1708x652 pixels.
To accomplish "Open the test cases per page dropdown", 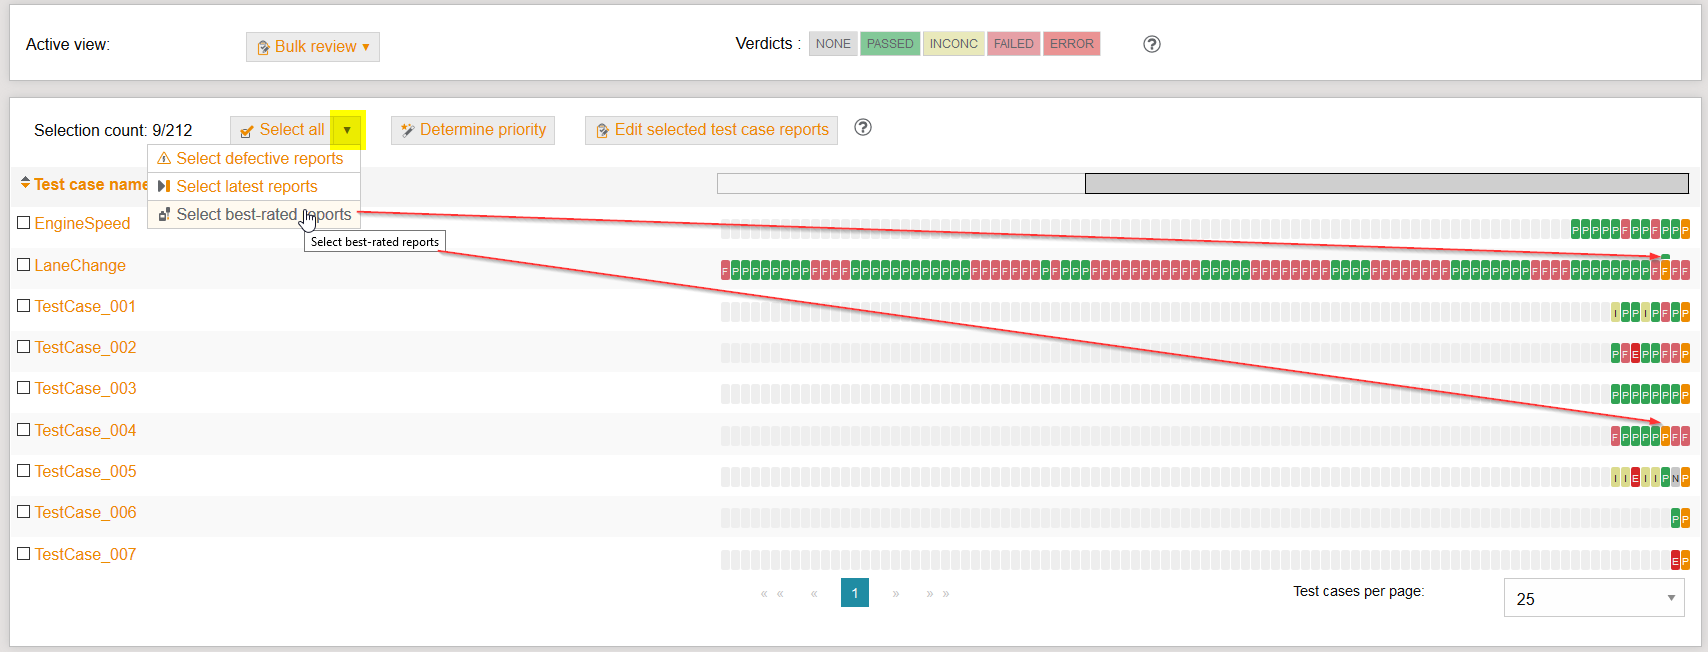I will click(1593, 598).
